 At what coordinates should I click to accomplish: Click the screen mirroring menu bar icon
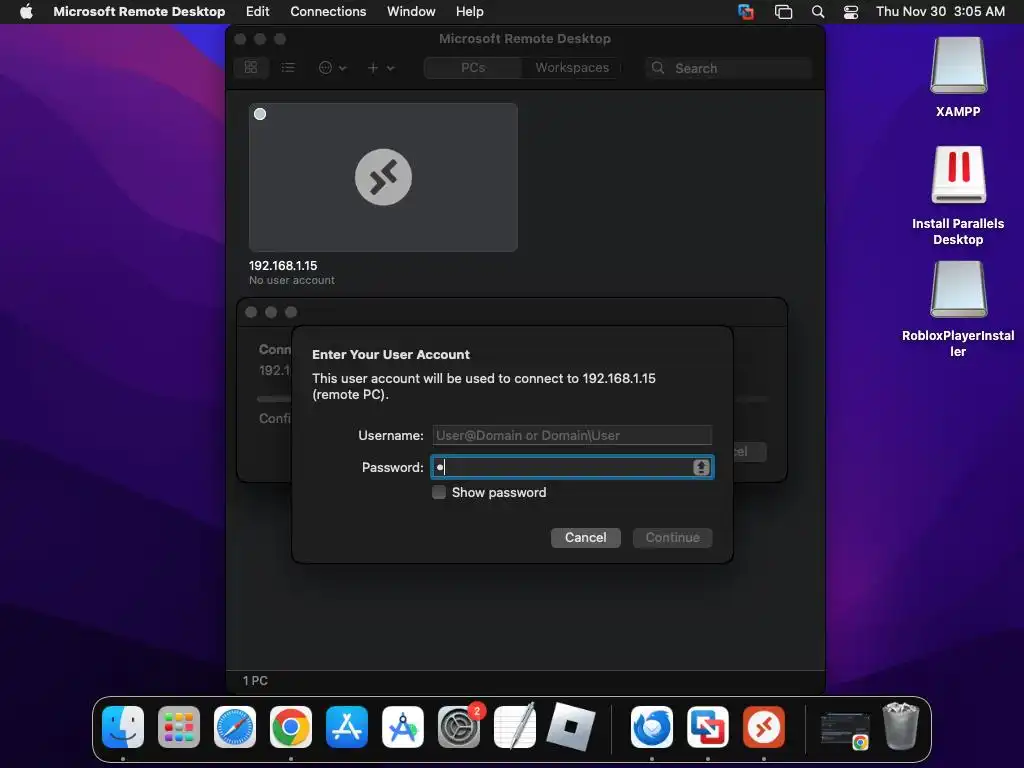[x=783, y=12]
